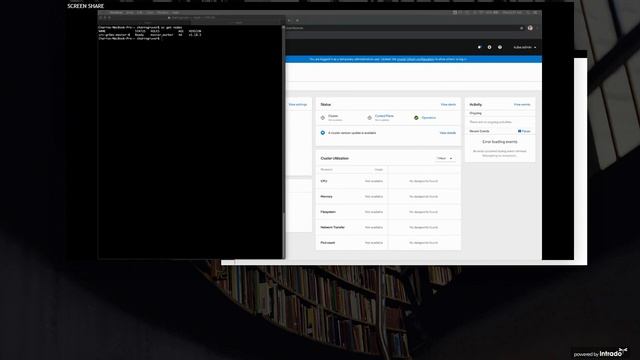
Task: Click the Filesystem row label in Cluster Utilization
Action: (328, 212)
